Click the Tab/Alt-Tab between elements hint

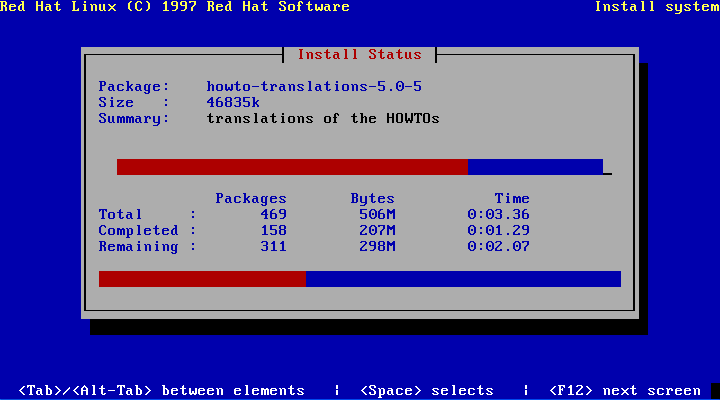161,390
